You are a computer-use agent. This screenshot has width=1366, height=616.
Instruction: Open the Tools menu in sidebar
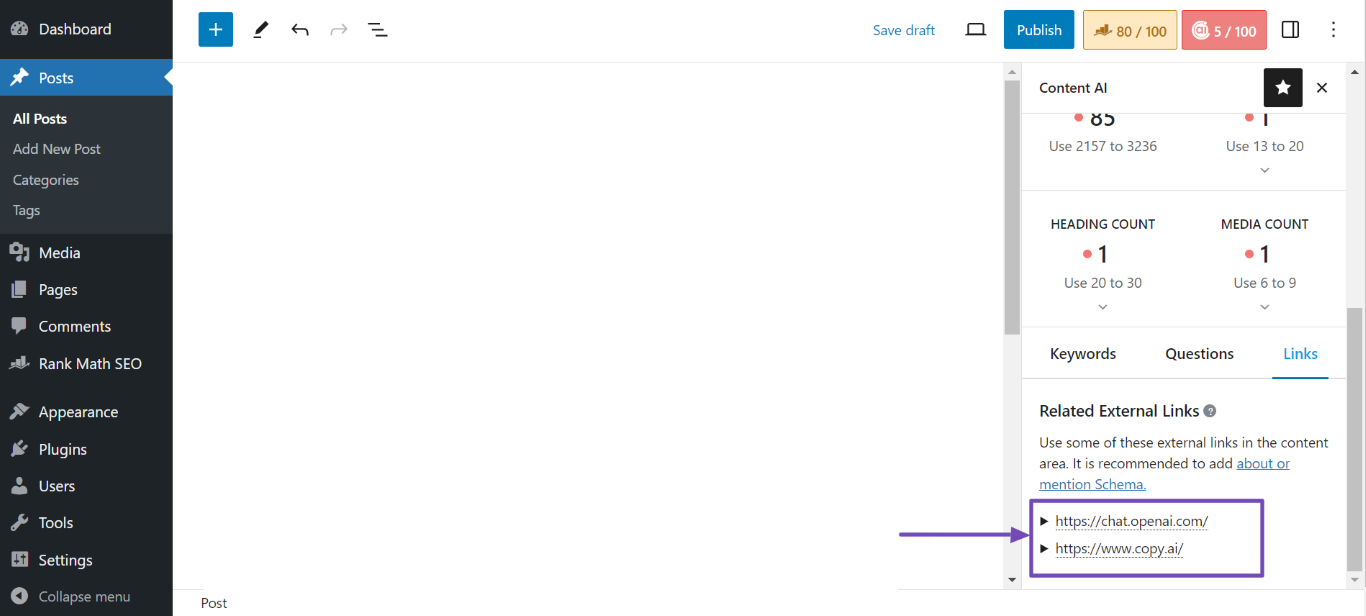tap(86, 522)
